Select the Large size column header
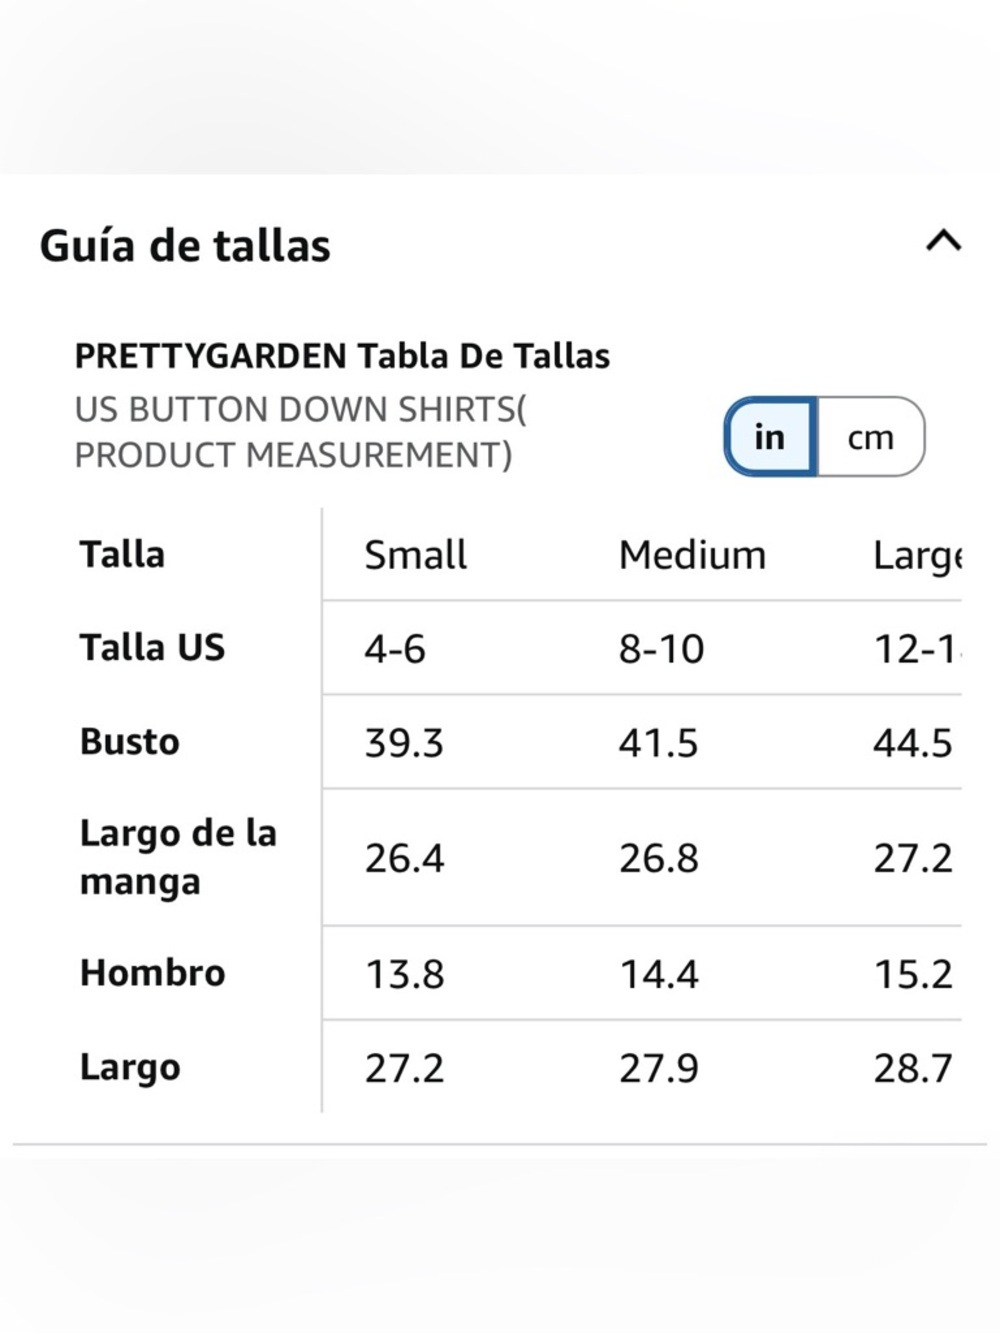The image size is (1000, 1333). pyautogui.click(x=917, y=557)
